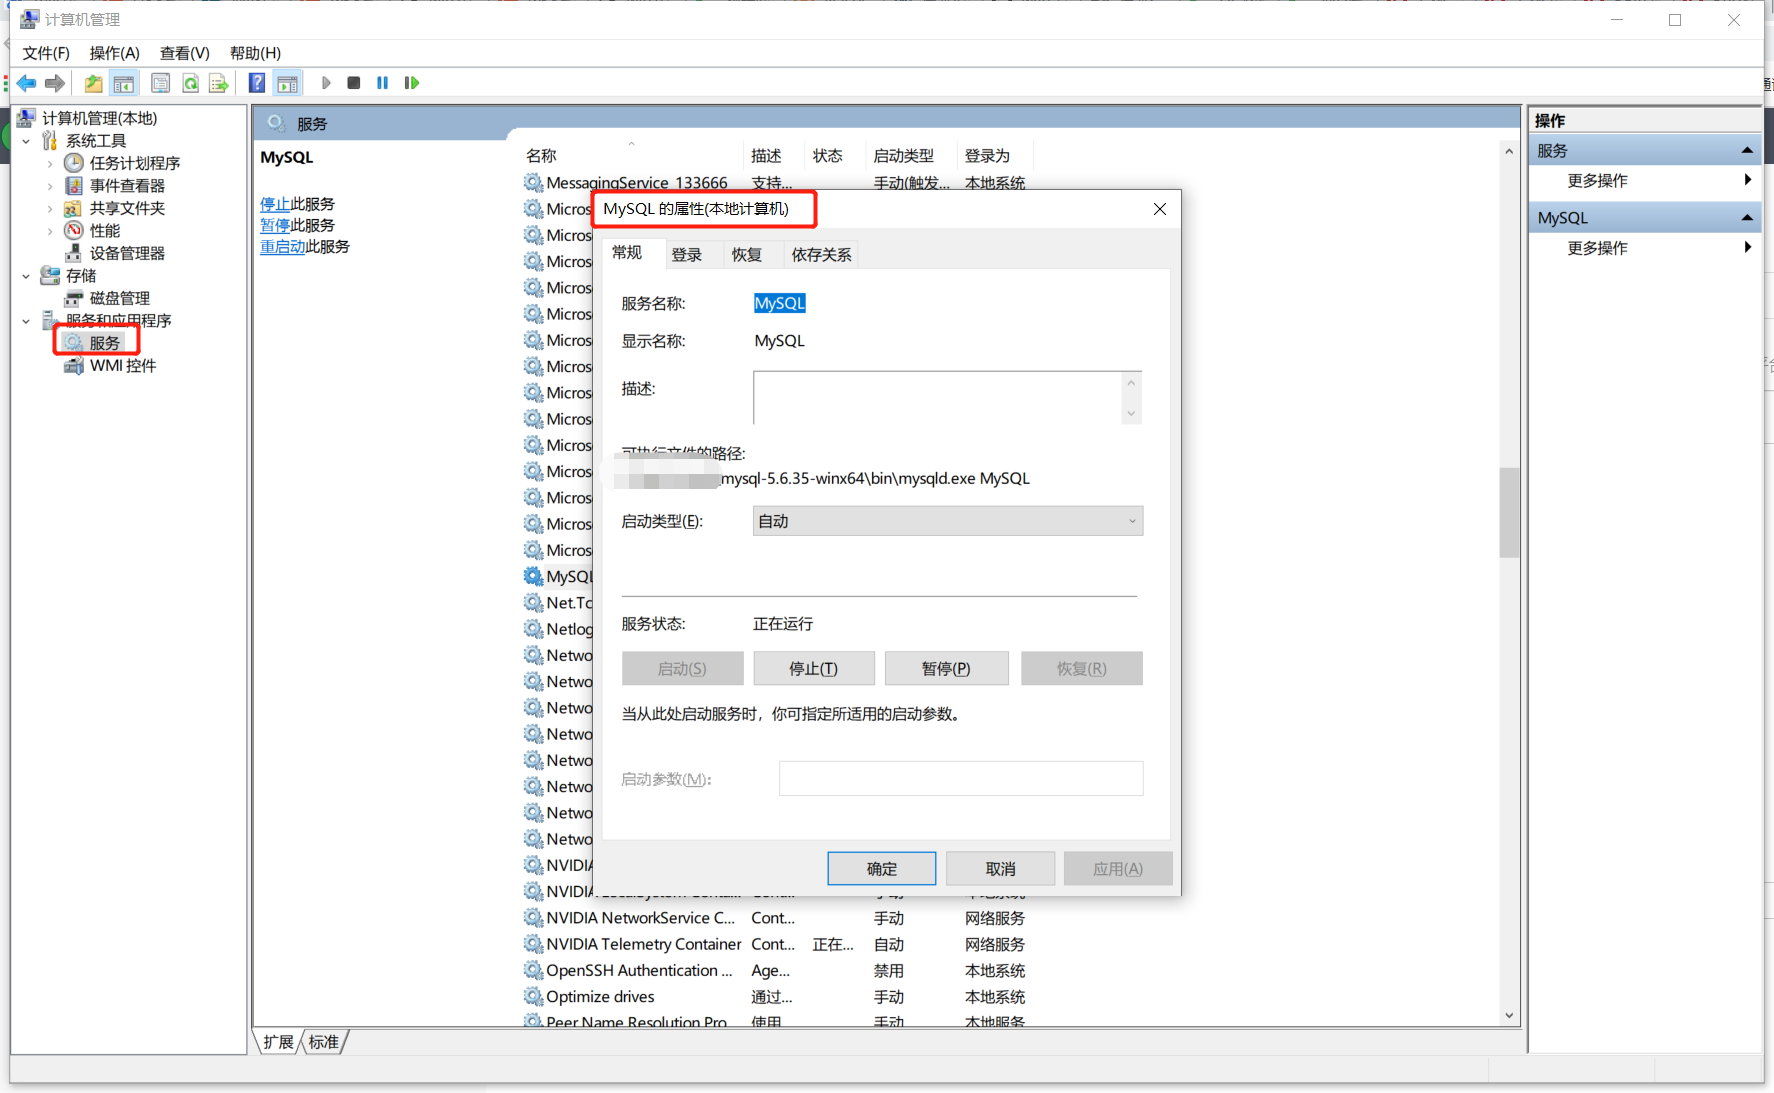Collapse the 服务和应用程序 tree node
This screenshot has width=1774, height=1093.
click(26, 321)
